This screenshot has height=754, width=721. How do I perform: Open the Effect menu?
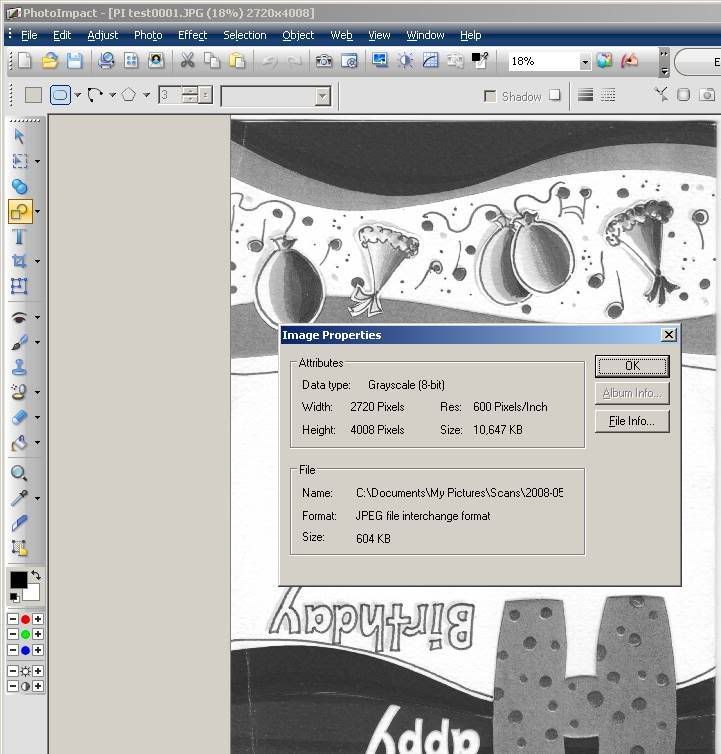coord(192,35)
